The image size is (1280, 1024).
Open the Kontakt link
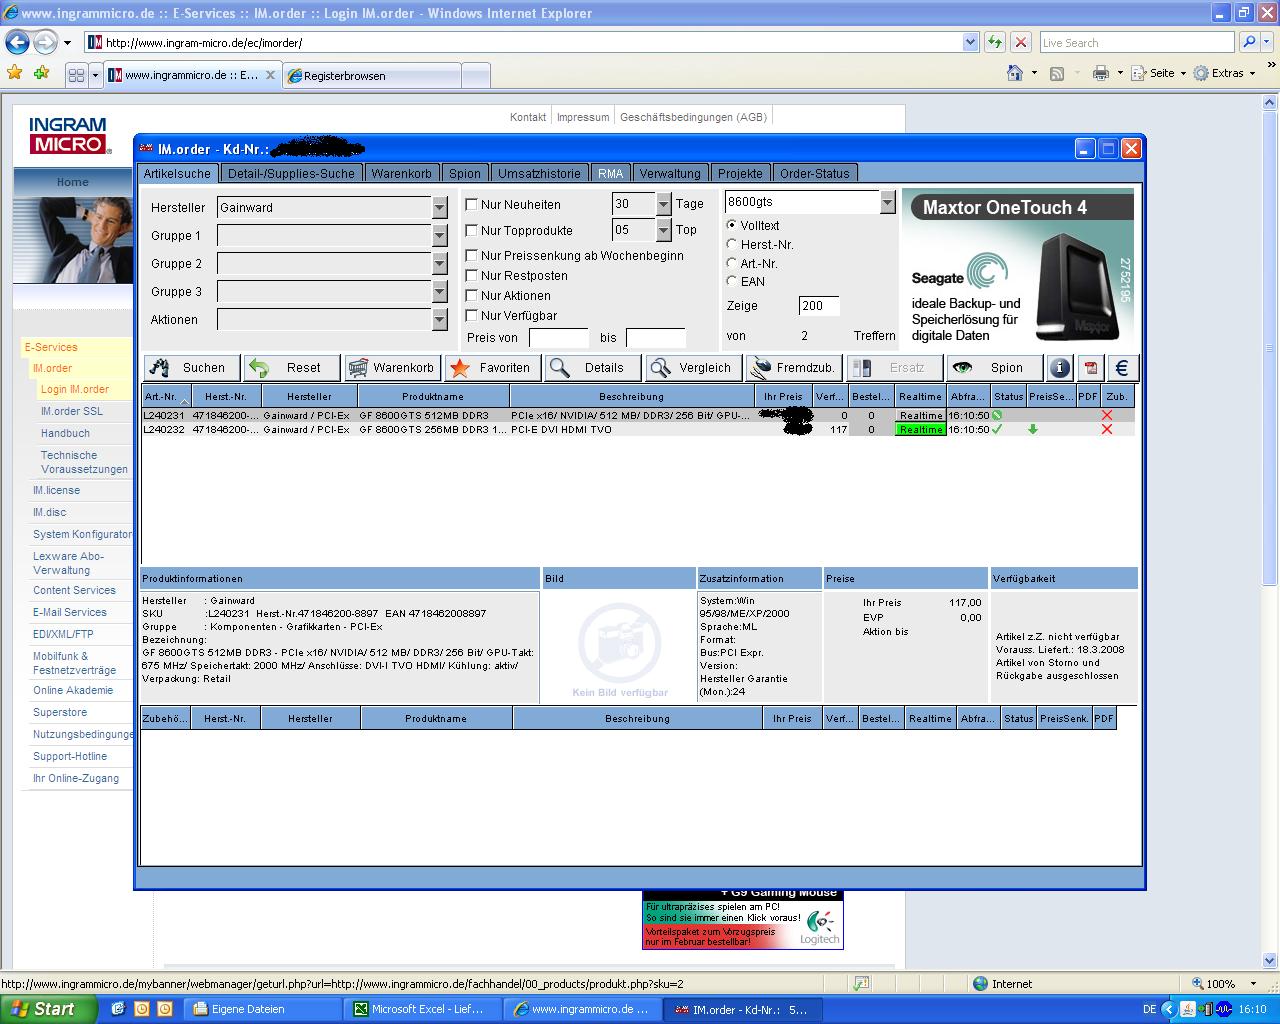[528, 117]
